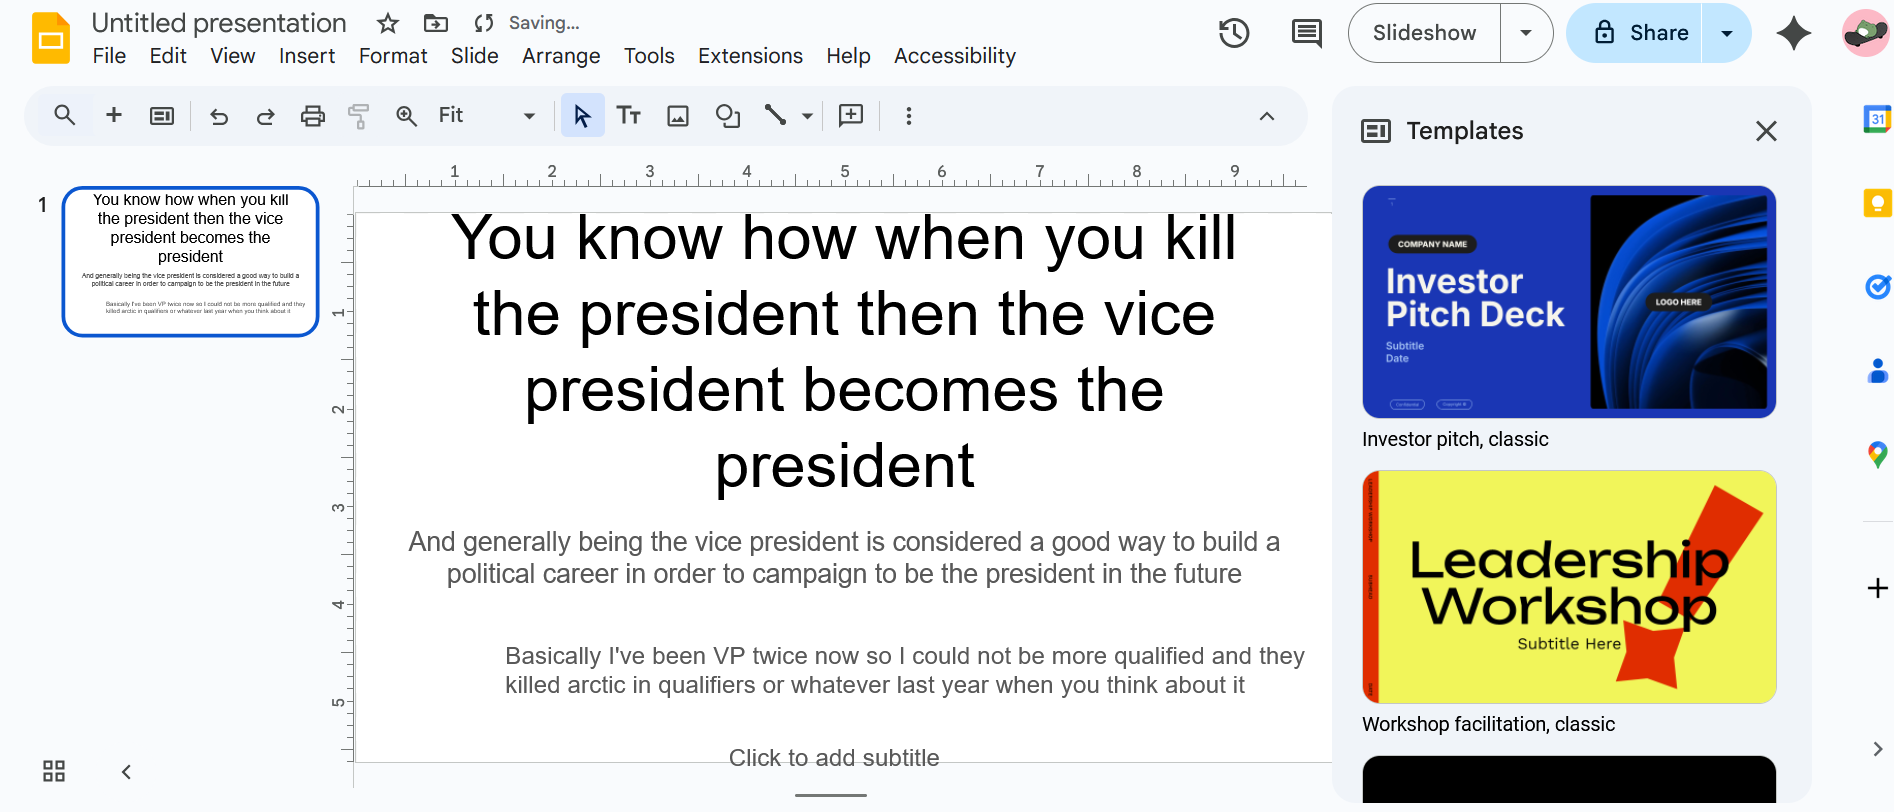Expand the Line tool dropdown arrow
1894x812 pixels.
tap(807, 116)
